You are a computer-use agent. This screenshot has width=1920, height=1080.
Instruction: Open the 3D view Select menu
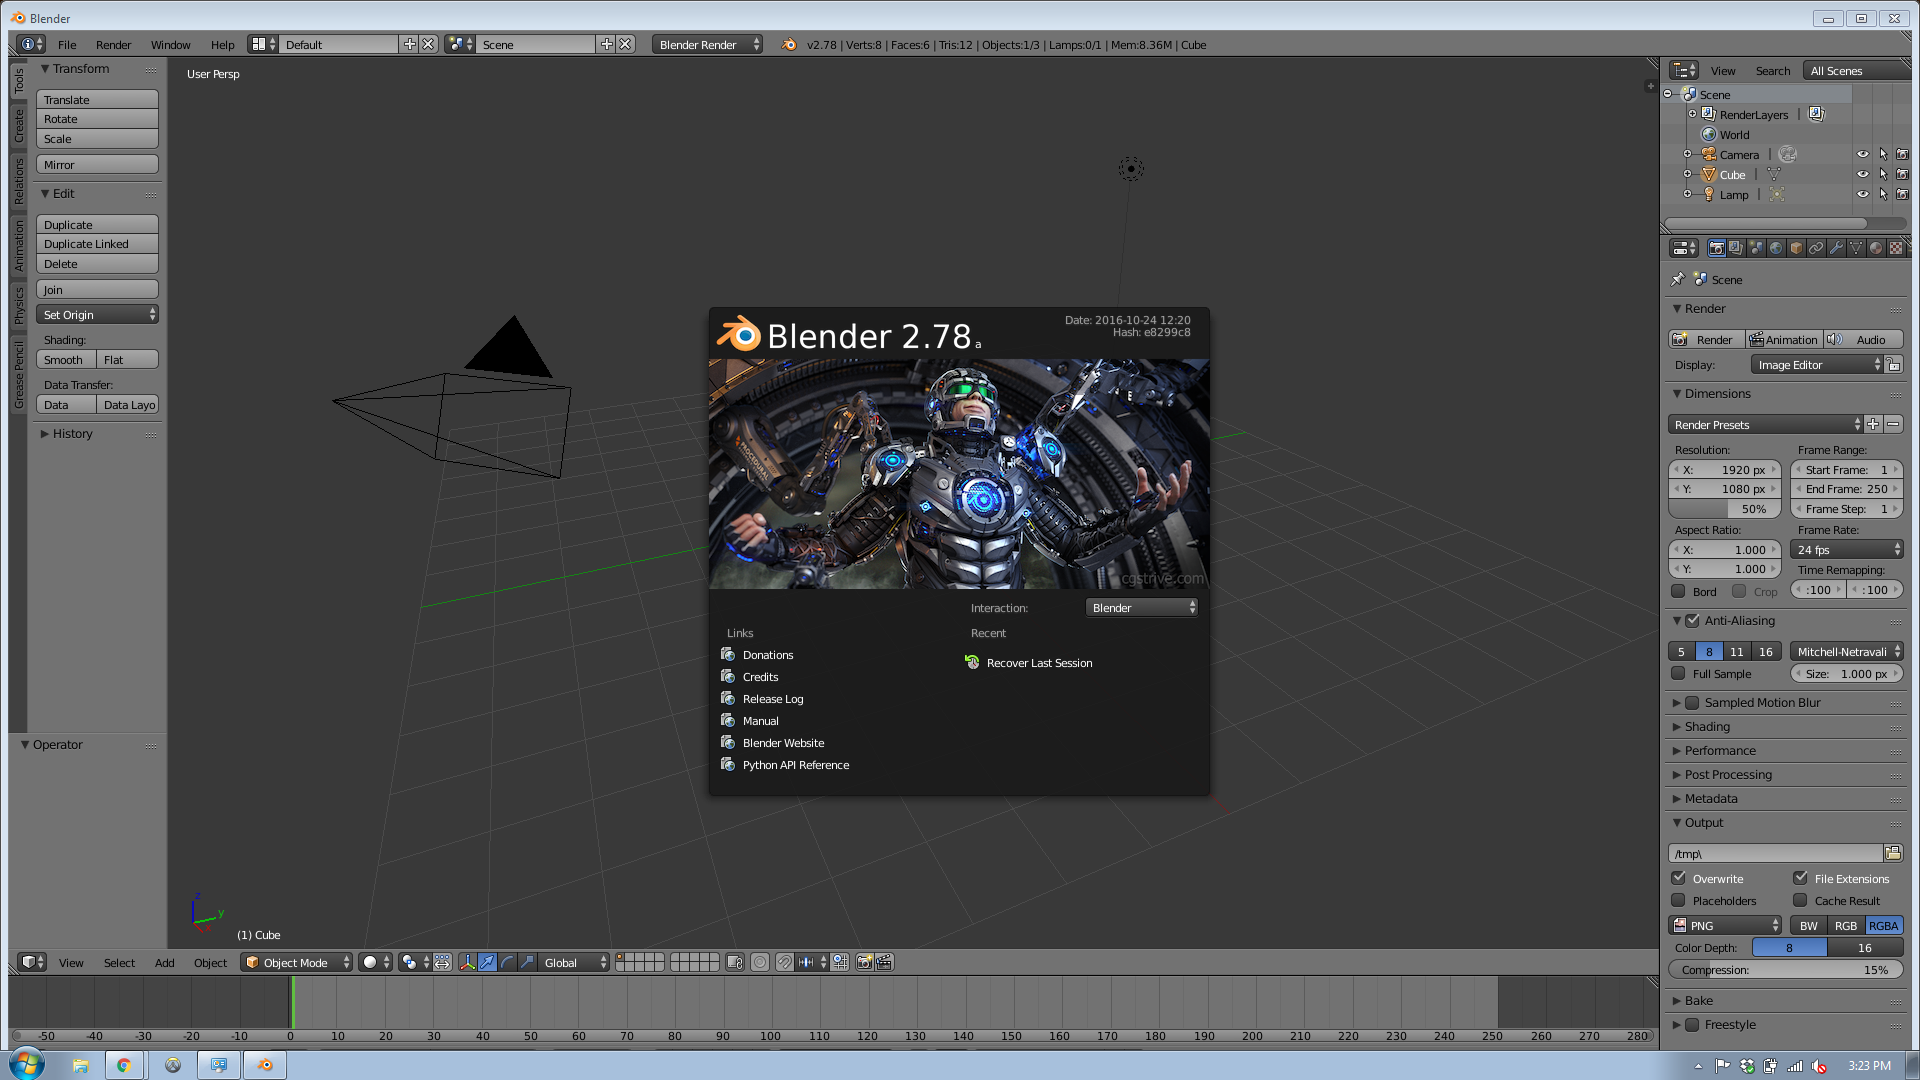coord(119,962)
